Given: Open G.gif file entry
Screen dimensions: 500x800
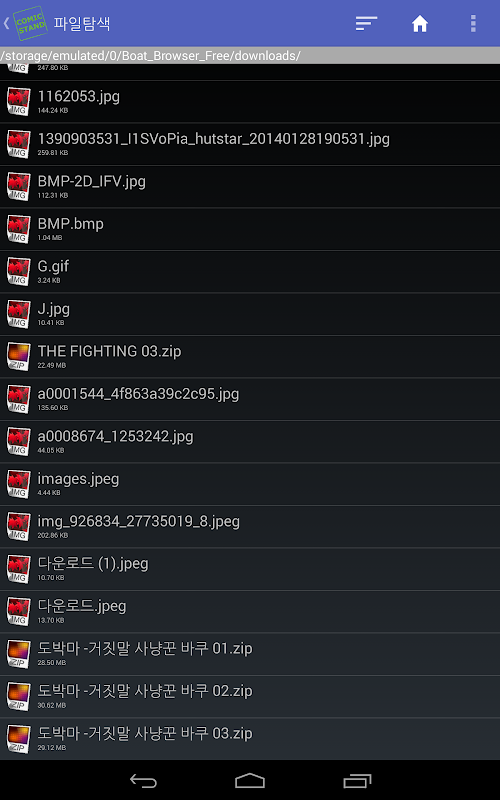Looking at the screenshot, I should coord(250,271).
